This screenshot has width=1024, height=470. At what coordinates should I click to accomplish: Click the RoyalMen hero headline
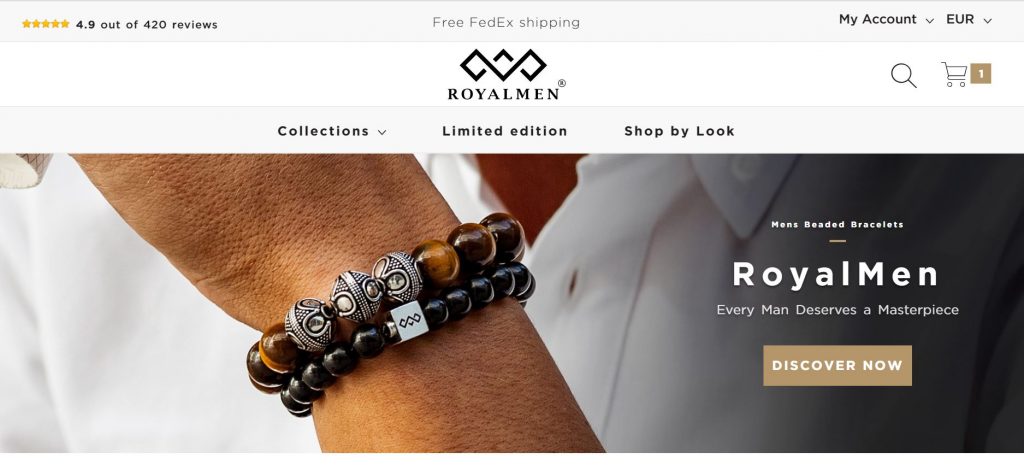(836, 274)
